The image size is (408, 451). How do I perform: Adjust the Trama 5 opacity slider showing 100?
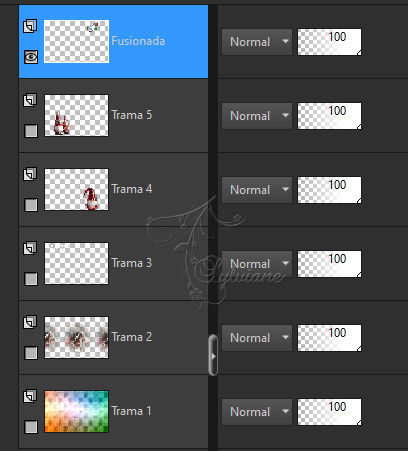329,116
